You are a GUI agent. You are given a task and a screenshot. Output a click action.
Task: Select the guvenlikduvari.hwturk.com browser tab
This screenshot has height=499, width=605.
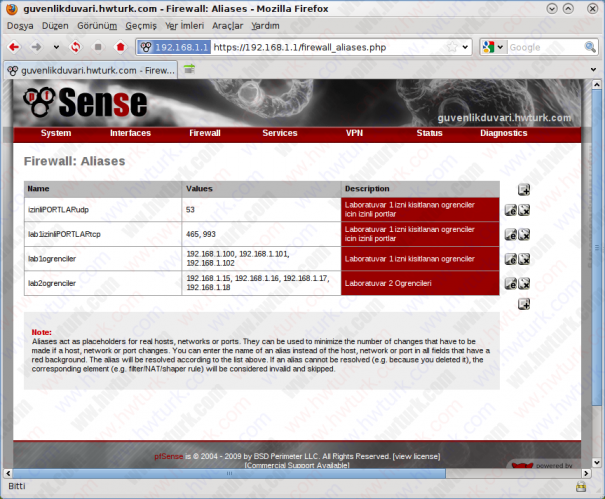click(x=91, y=70)
